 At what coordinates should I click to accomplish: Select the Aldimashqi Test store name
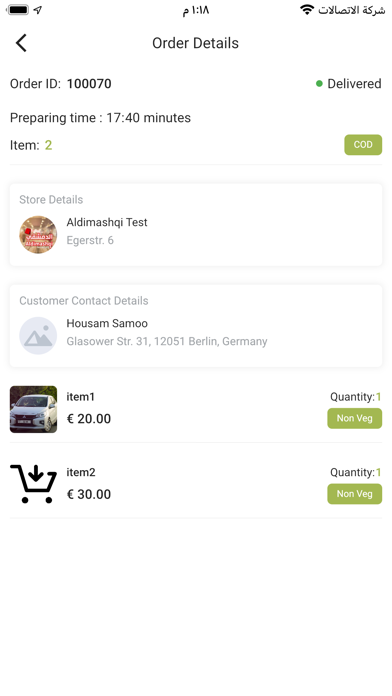[x=107, y=222]
